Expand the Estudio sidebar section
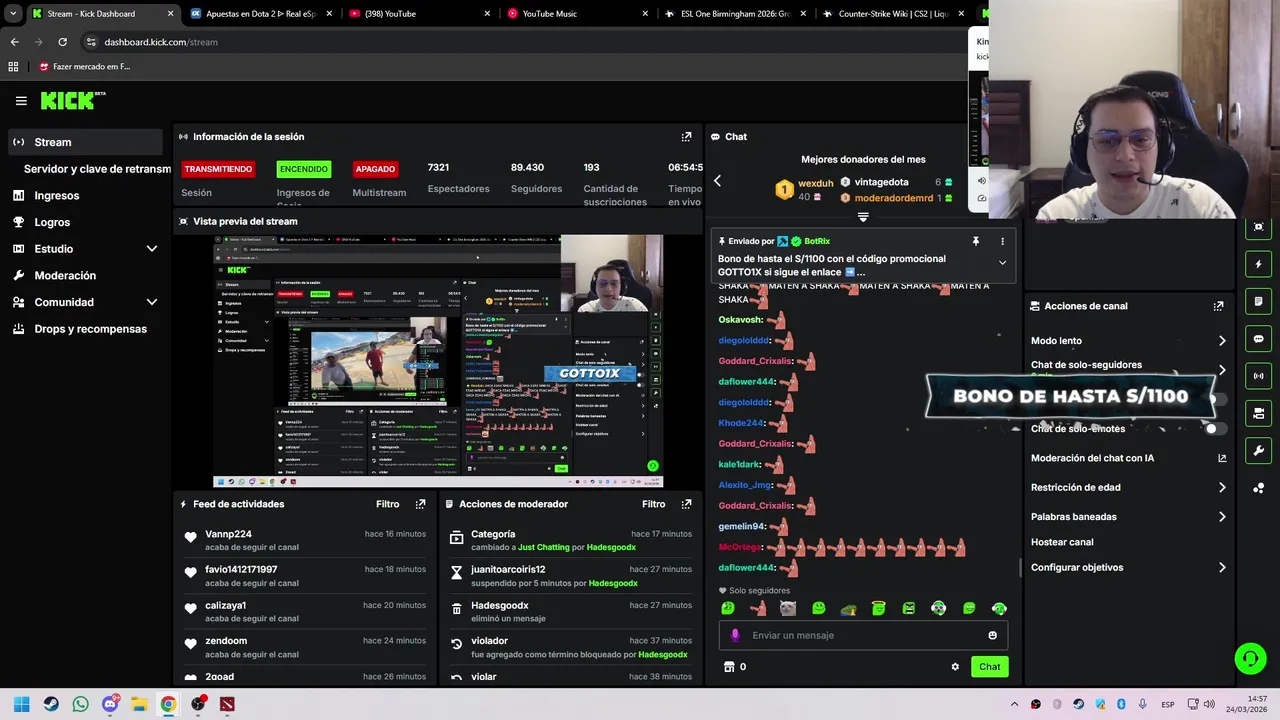 (x=152, y=249)
